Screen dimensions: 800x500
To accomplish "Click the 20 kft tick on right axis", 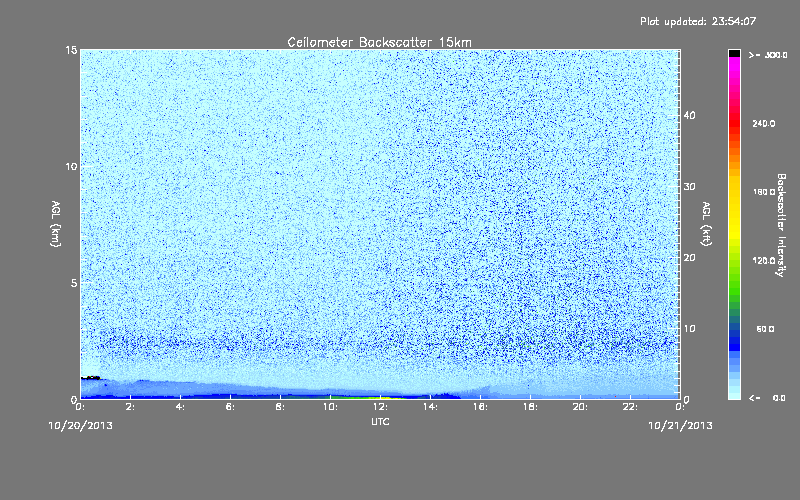I will [689, 258].
